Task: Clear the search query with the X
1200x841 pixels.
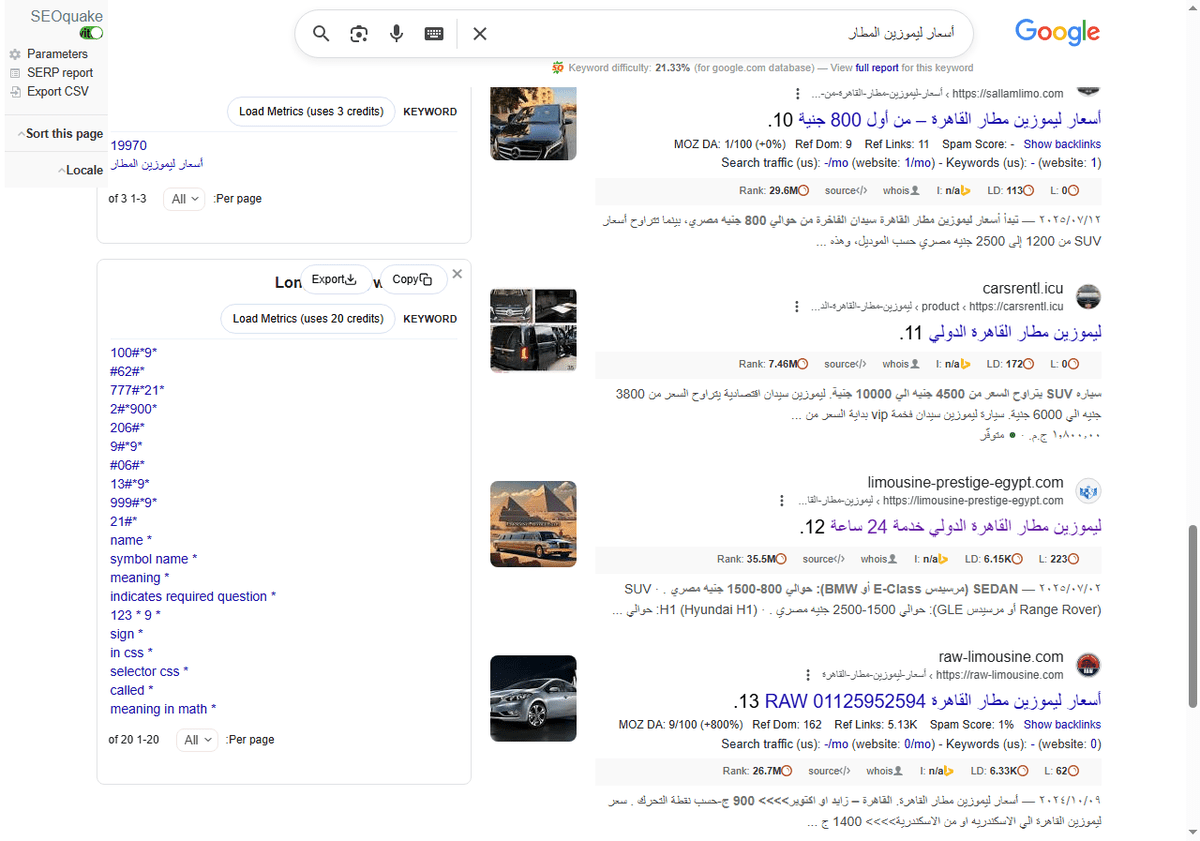Action: tap(479, 33)
